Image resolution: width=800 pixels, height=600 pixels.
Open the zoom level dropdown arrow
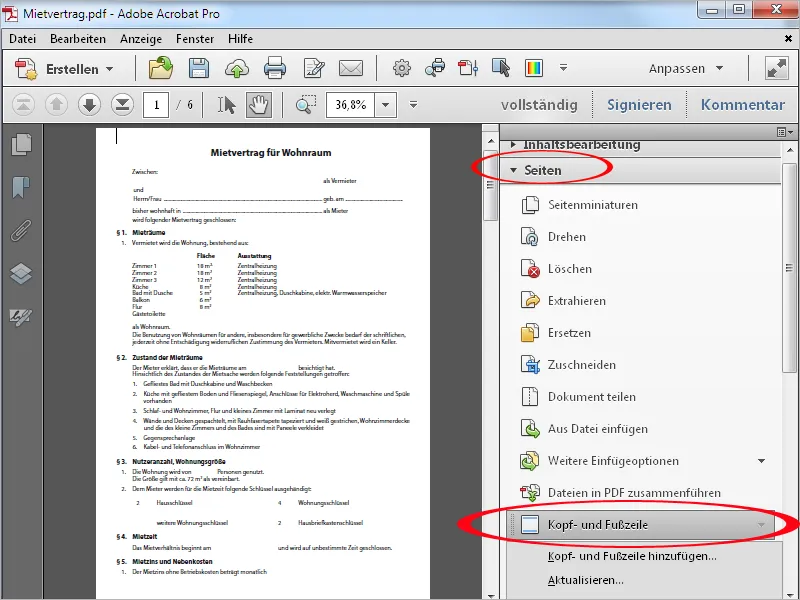386,105
